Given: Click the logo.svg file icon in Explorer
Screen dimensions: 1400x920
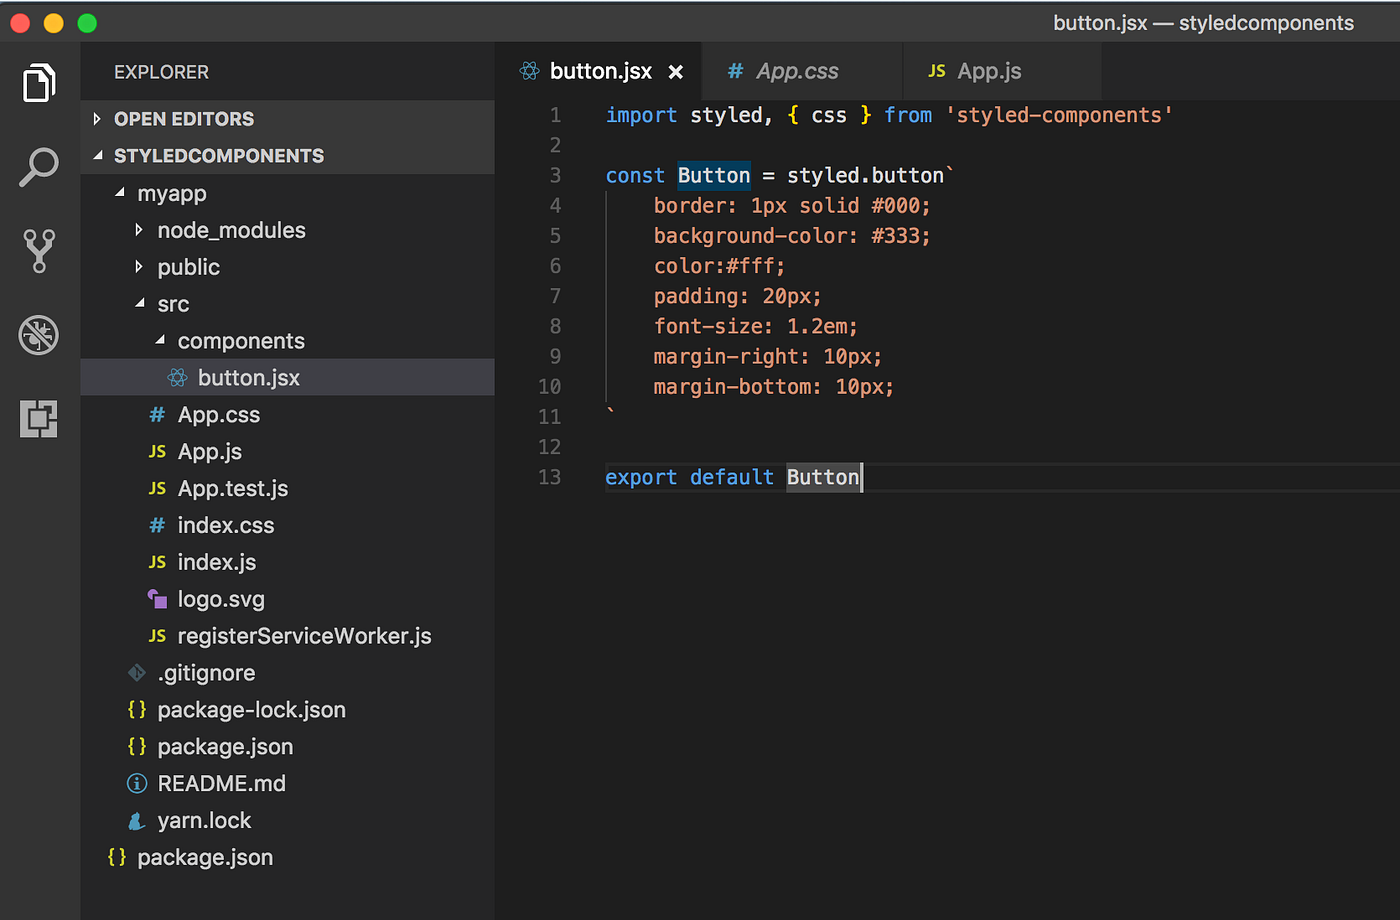Looking at the screenshot, I should click(156, 598).
